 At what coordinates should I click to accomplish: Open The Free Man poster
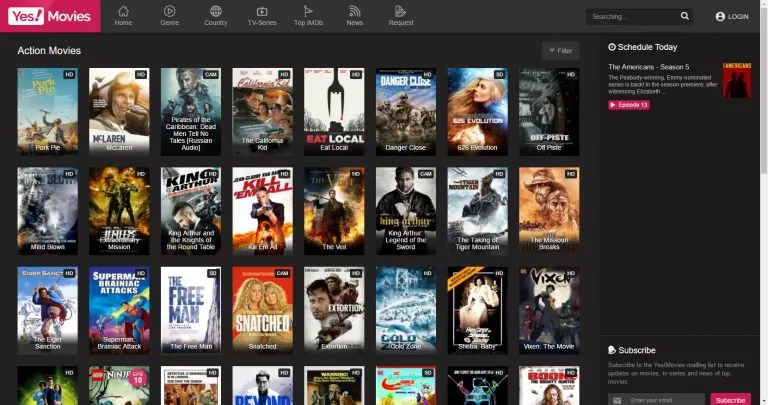[x=191, y=310]
